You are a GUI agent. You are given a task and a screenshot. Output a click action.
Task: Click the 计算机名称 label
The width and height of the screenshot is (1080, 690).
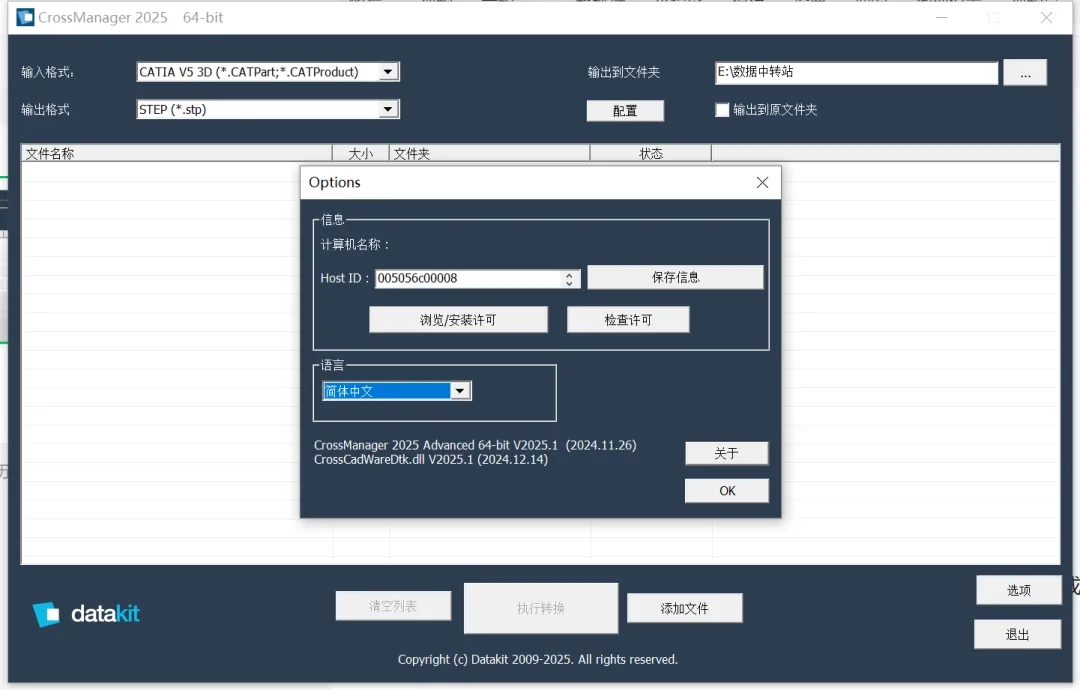[355, 244]
